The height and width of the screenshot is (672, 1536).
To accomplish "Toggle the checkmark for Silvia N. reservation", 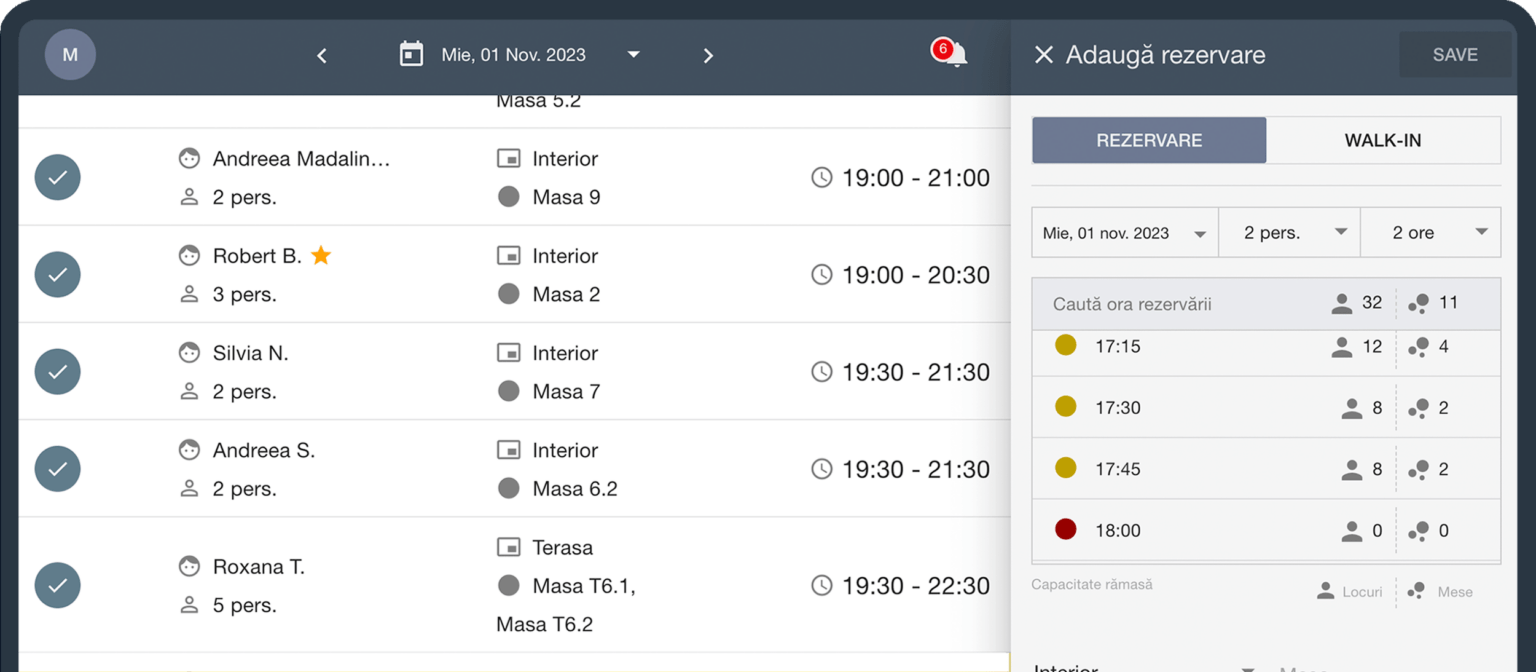I will [58, 372].
